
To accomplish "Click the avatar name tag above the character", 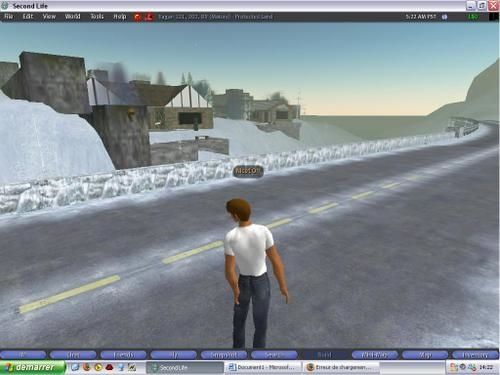I will point(248,171).
